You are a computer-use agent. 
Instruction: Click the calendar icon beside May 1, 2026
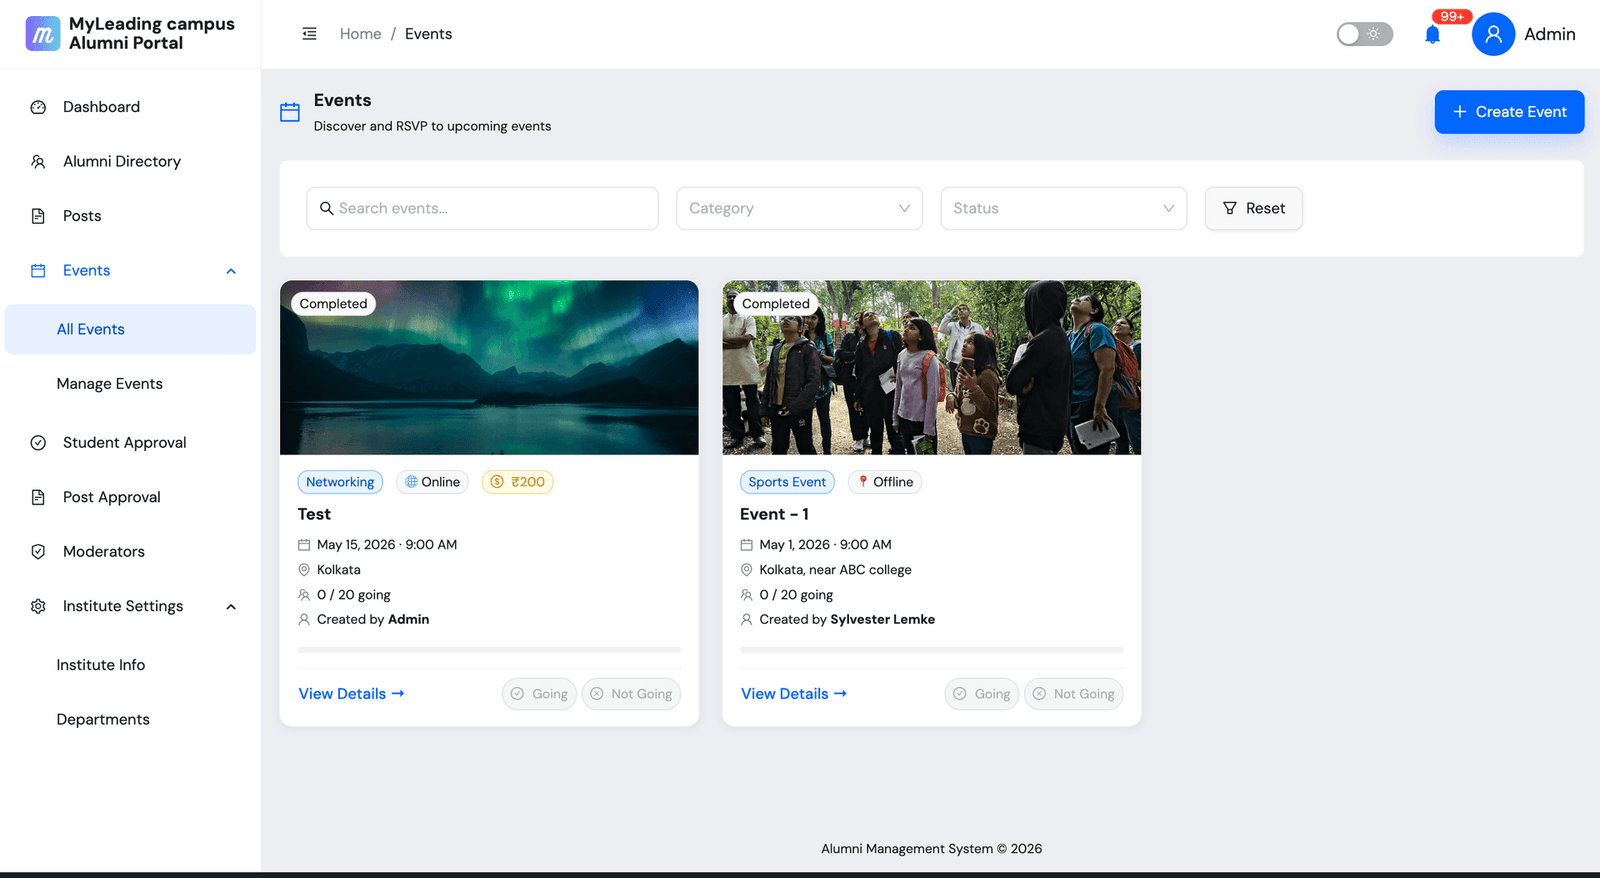point(746,545)
